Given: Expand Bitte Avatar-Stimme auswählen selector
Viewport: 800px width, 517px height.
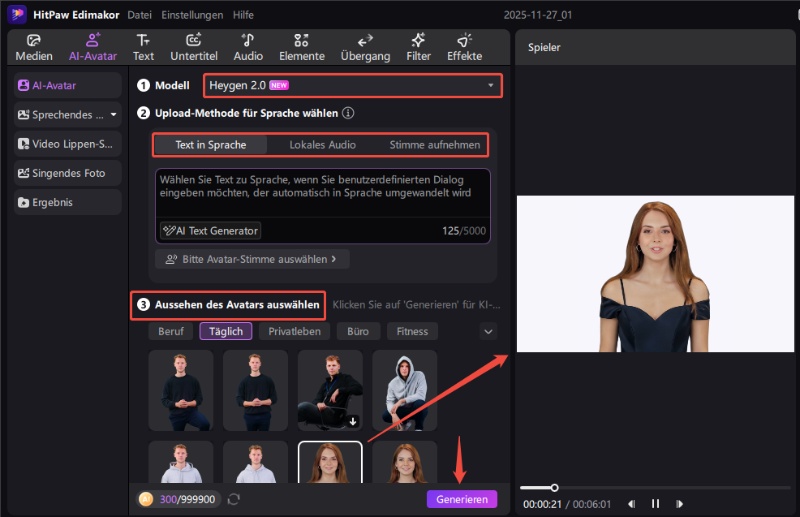Looking at the screenshot, I should coord(246,259).
